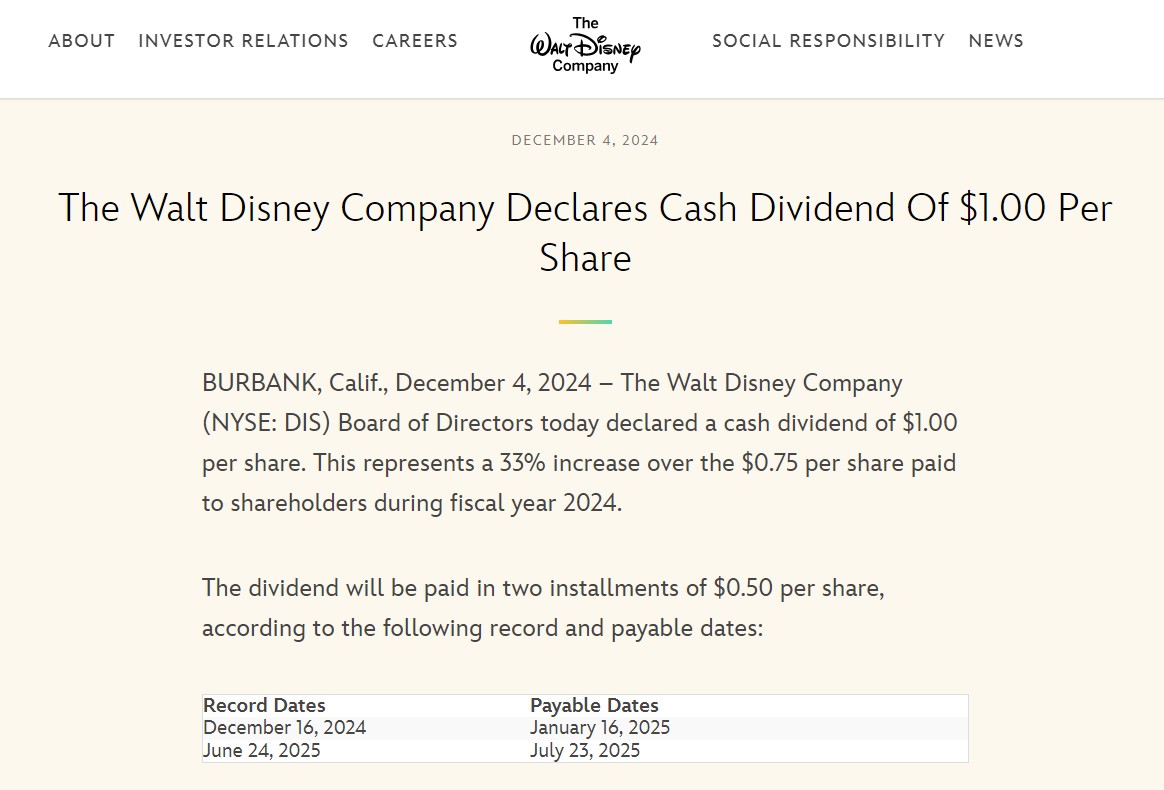1164x790 pixels.
Task: Click the "$0.50 per share" text
Action: coord(798,587)
